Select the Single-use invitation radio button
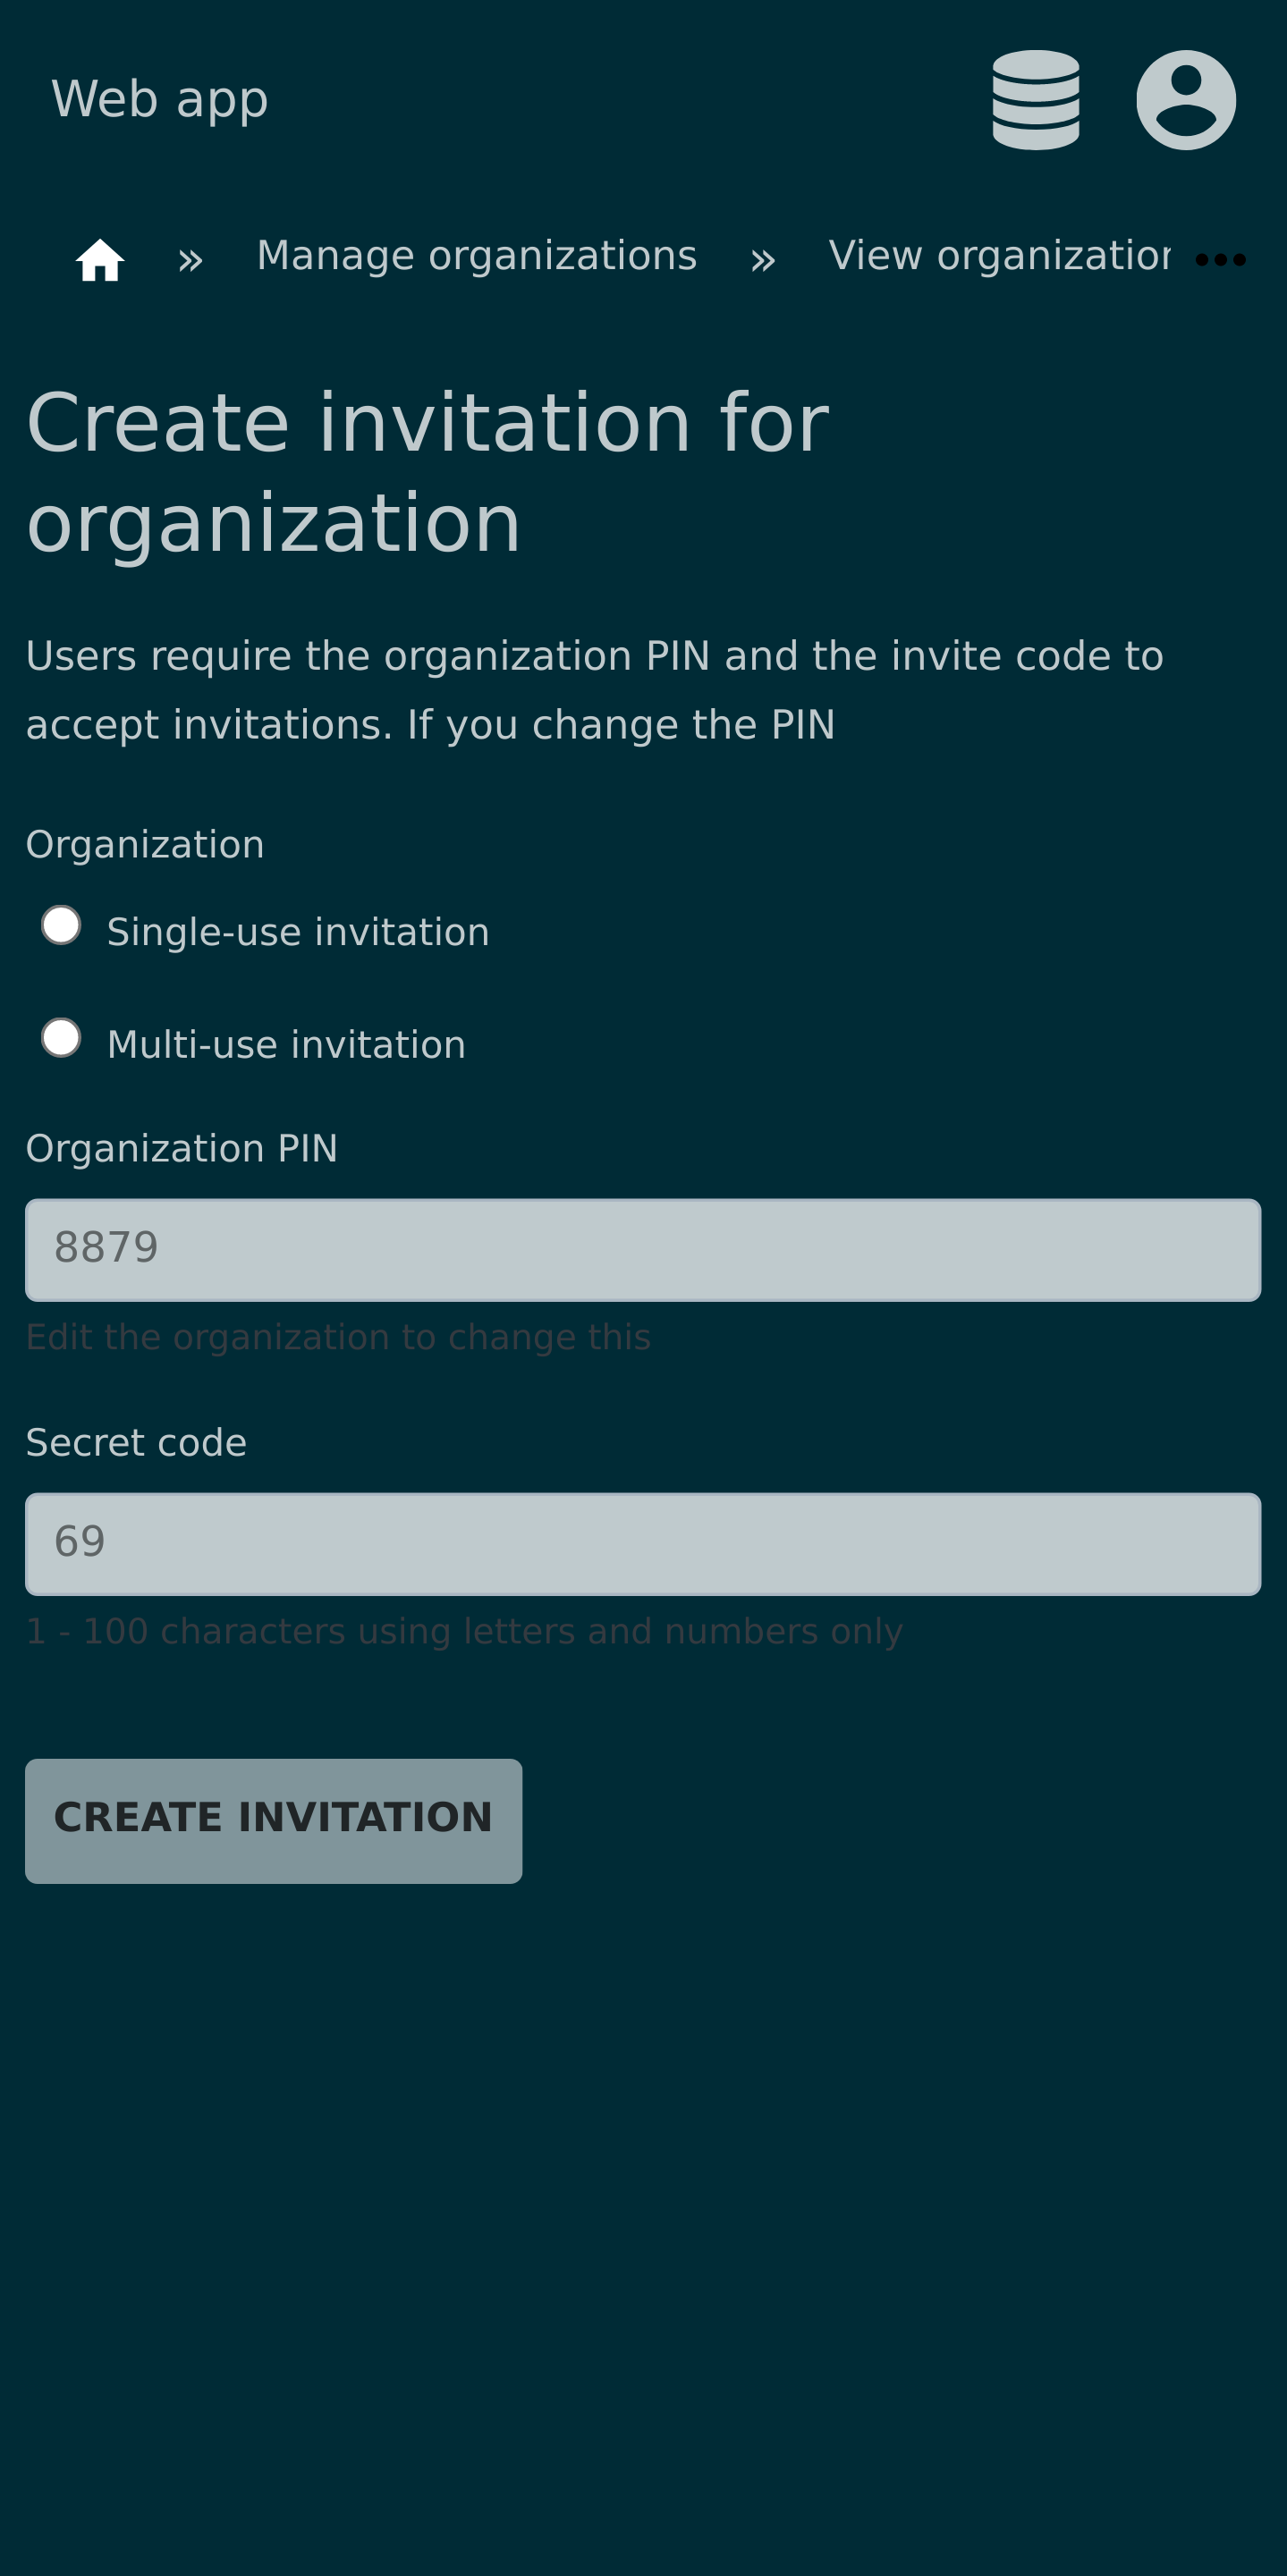 coord(61,925)
